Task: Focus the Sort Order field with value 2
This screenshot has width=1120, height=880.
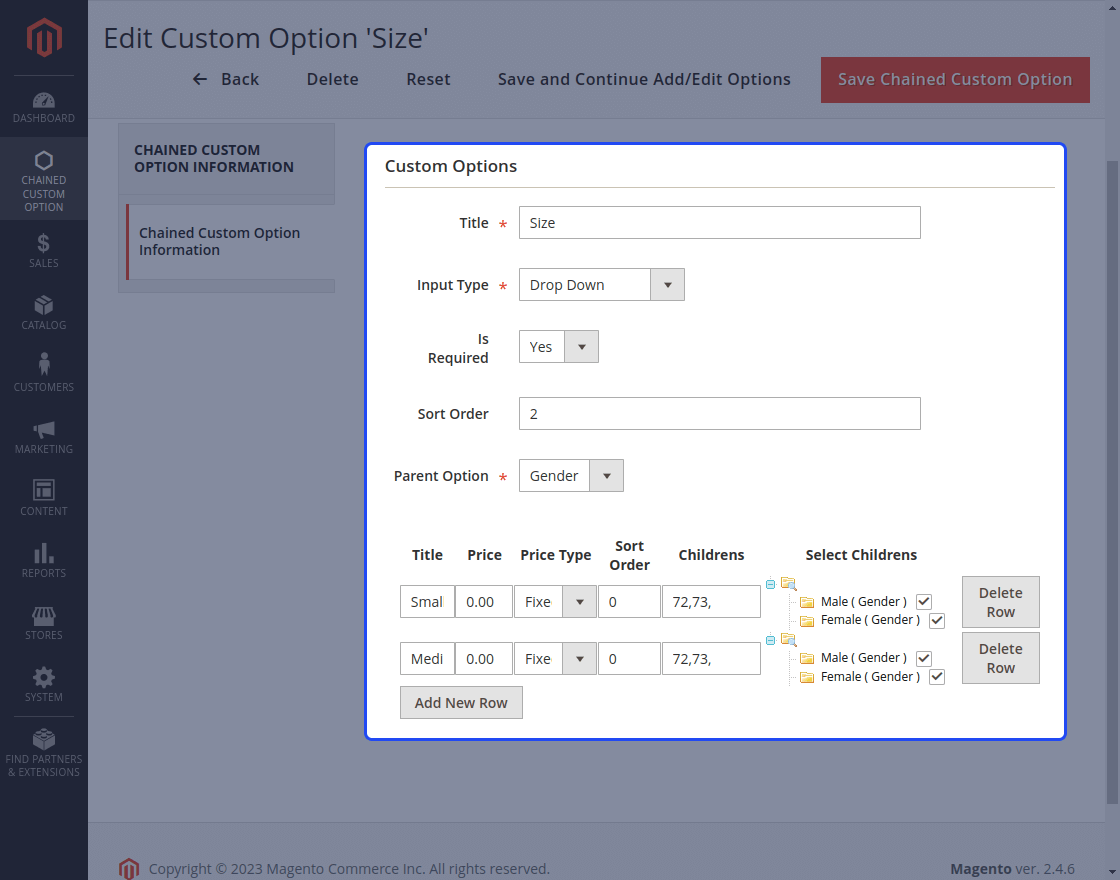Action: coord(720,414)
